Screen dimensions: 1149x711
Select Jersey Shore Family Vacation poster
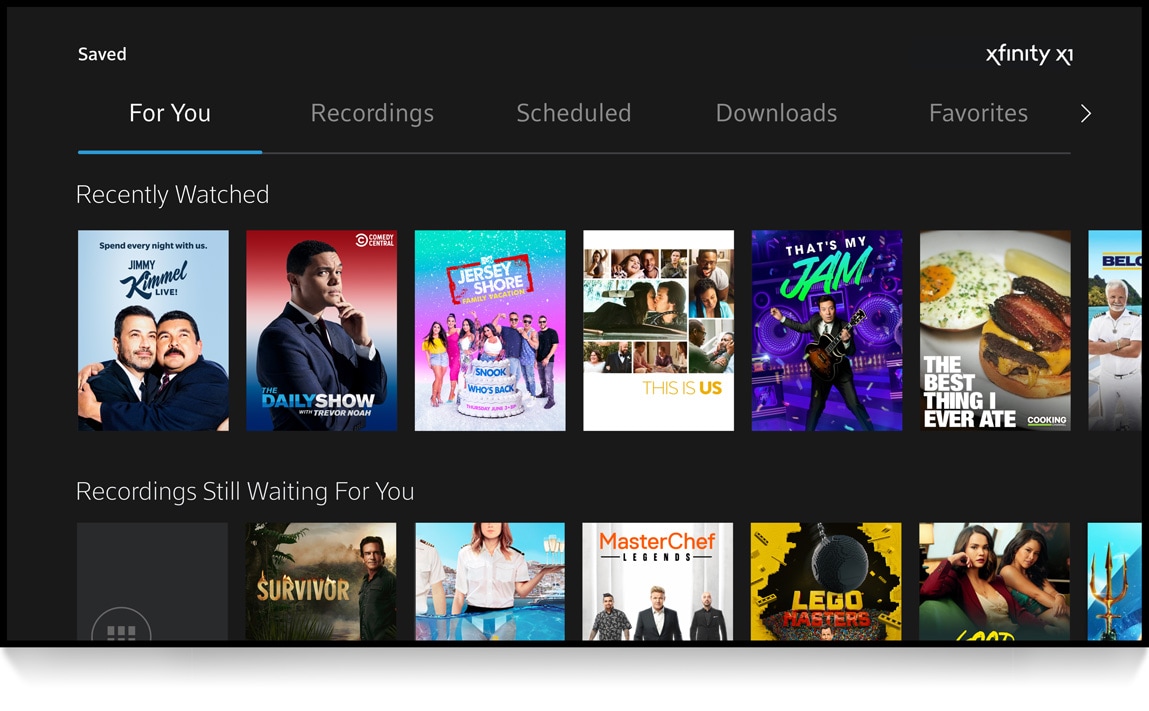pyautogui.click(x=490, y=331)
